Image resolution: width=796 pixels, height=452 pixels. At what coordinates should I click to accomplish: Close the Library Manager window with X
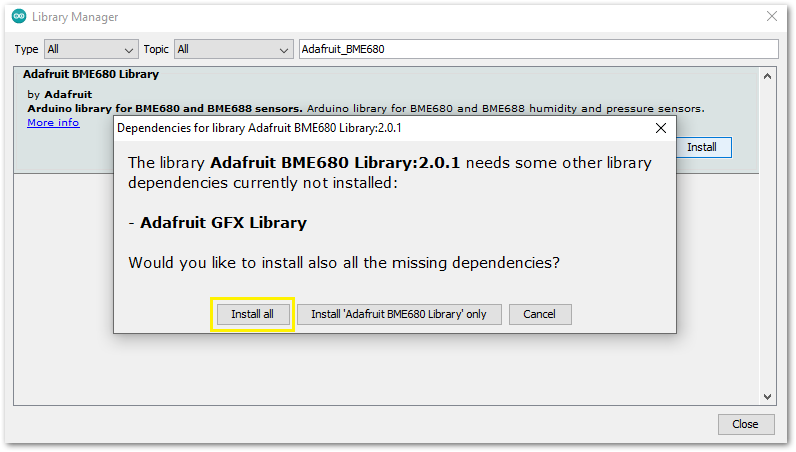(x=771, y=17)
